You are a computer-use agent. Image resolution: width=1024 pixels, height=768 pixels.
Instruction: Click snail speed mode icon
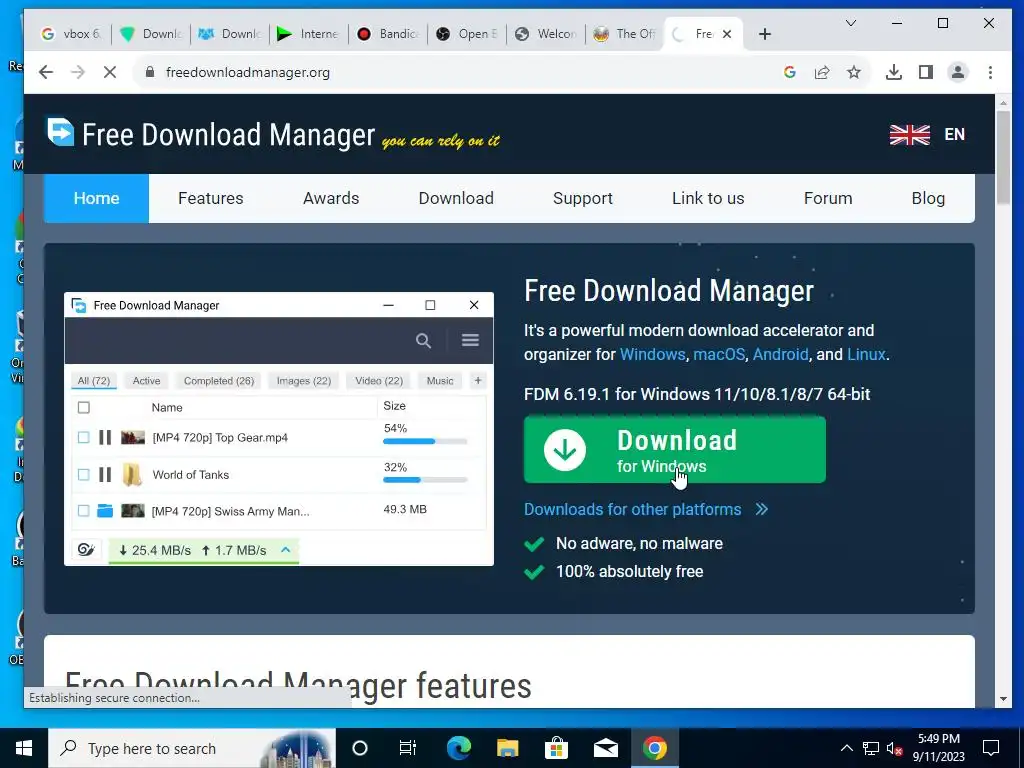coord(86,550)
